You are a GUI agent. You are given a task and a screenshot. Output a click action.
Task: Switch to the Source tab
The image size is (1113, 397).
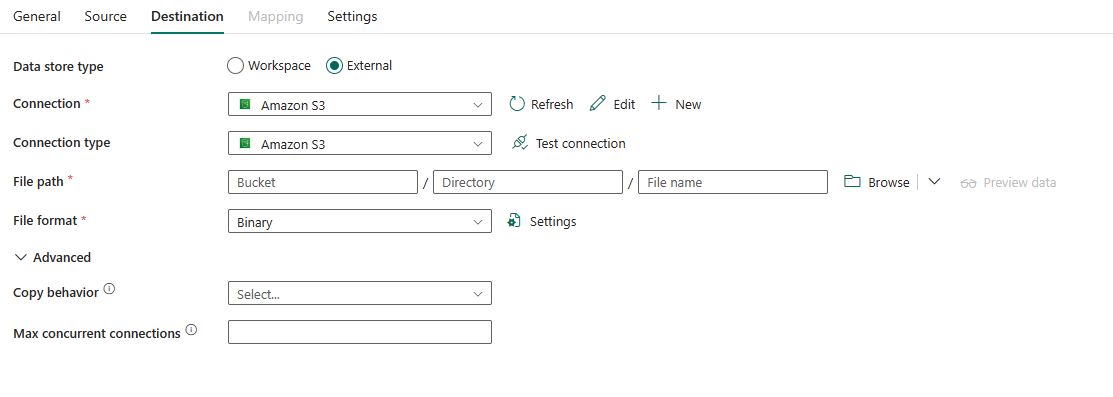tap(106, 16)
